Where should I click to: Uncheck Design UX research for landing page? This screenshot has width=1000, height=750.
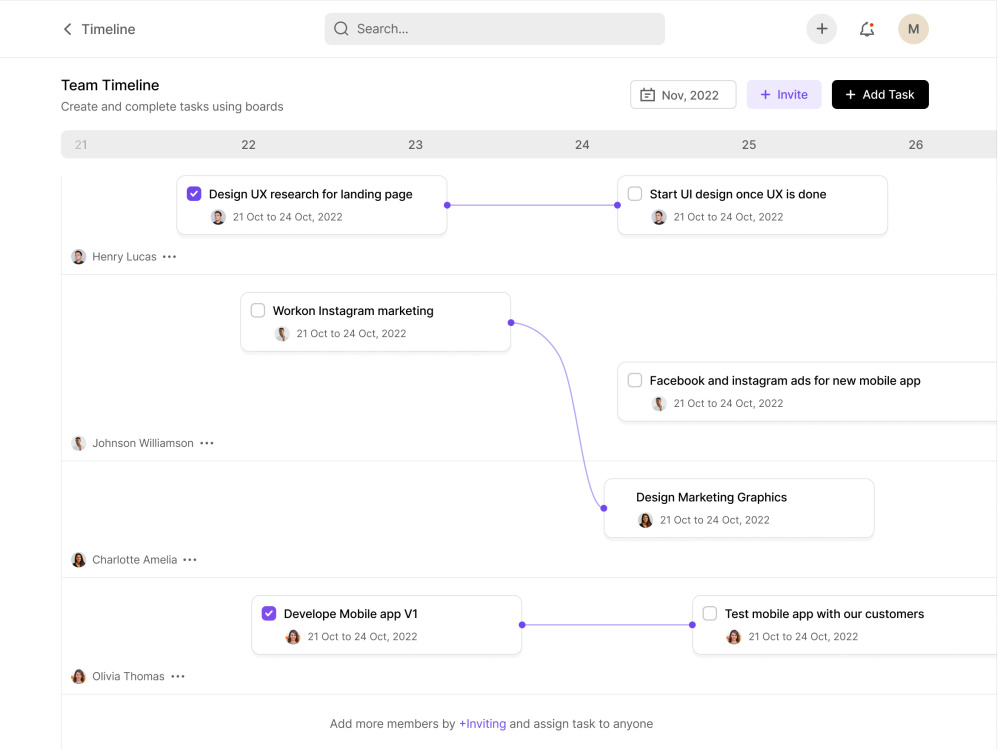194,194
